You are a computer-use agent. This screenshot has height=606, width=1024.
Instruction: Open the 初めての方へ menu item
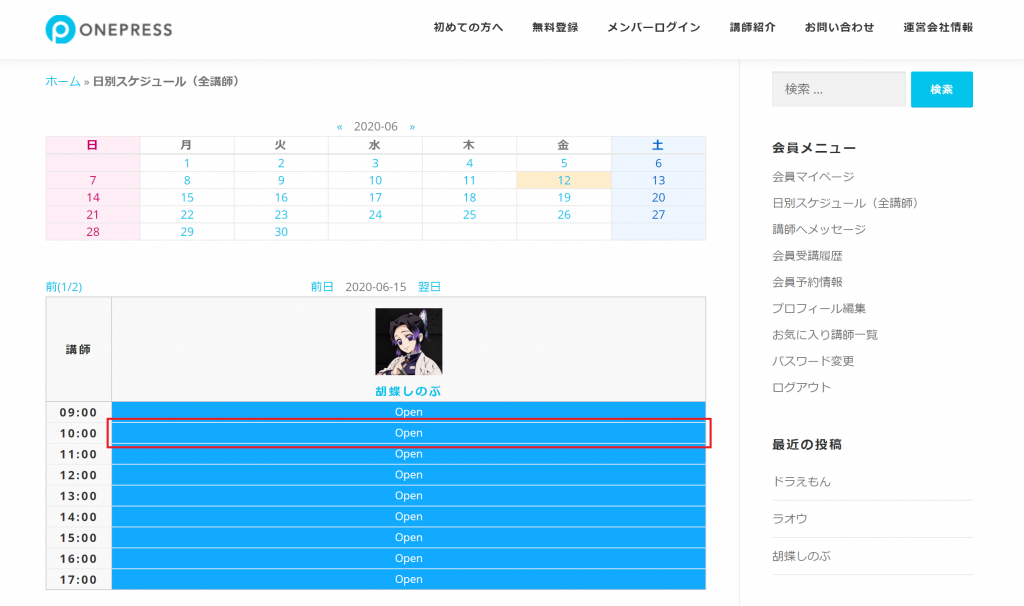click(468, 27)
